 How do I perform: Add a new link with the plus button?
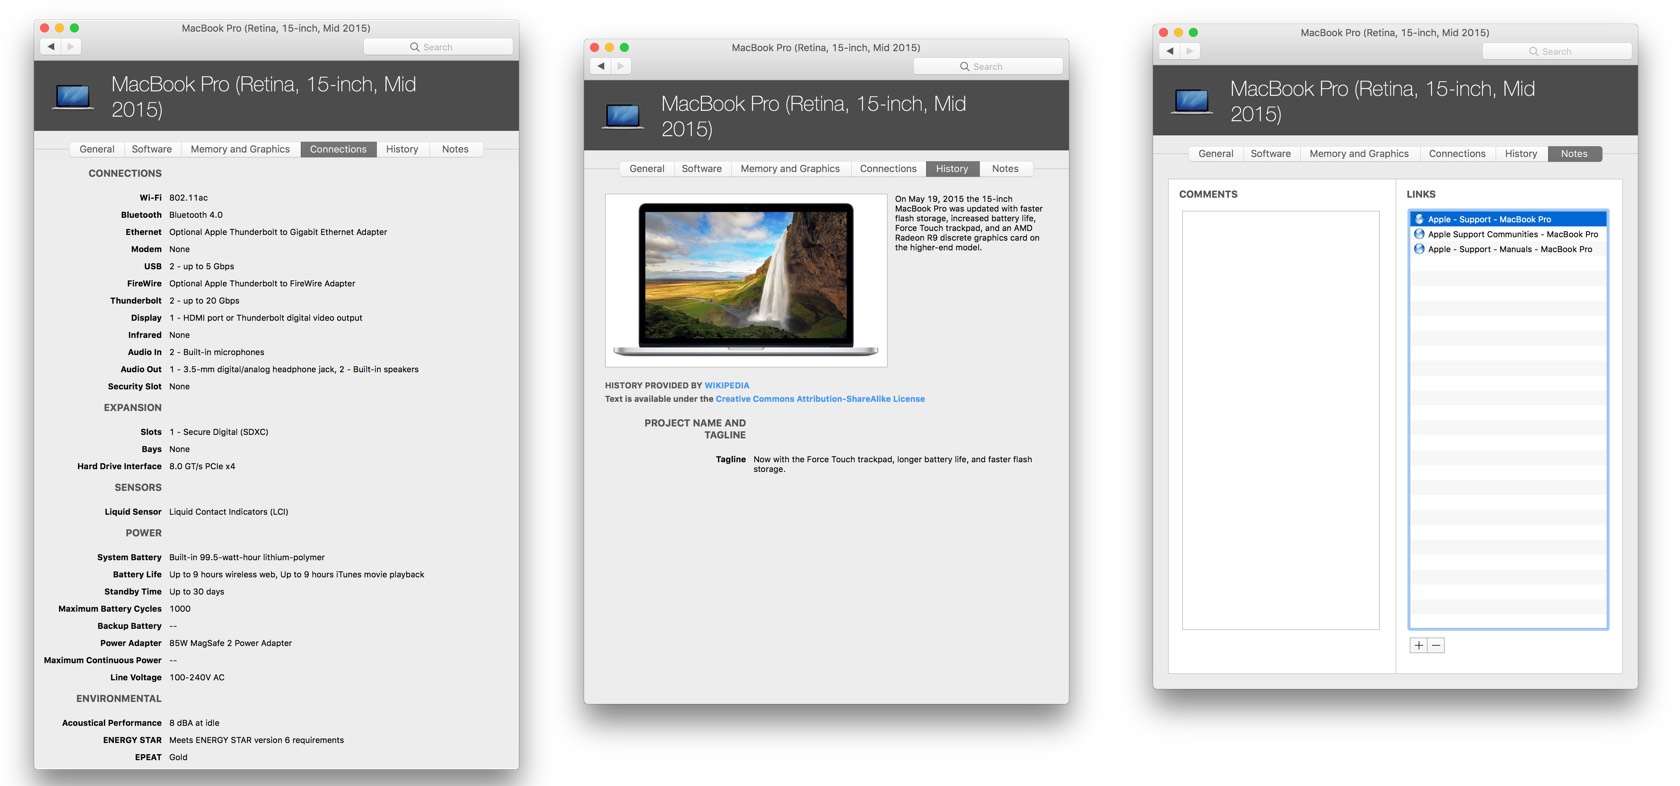click(x=1418, y=646)
